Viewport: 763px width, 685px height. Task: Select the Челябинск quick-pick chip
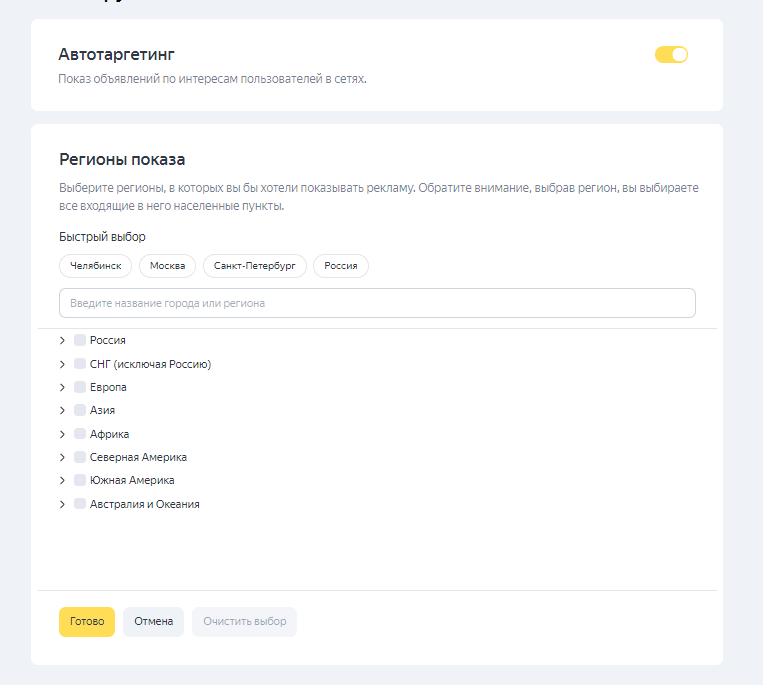(x=95, y=266)
